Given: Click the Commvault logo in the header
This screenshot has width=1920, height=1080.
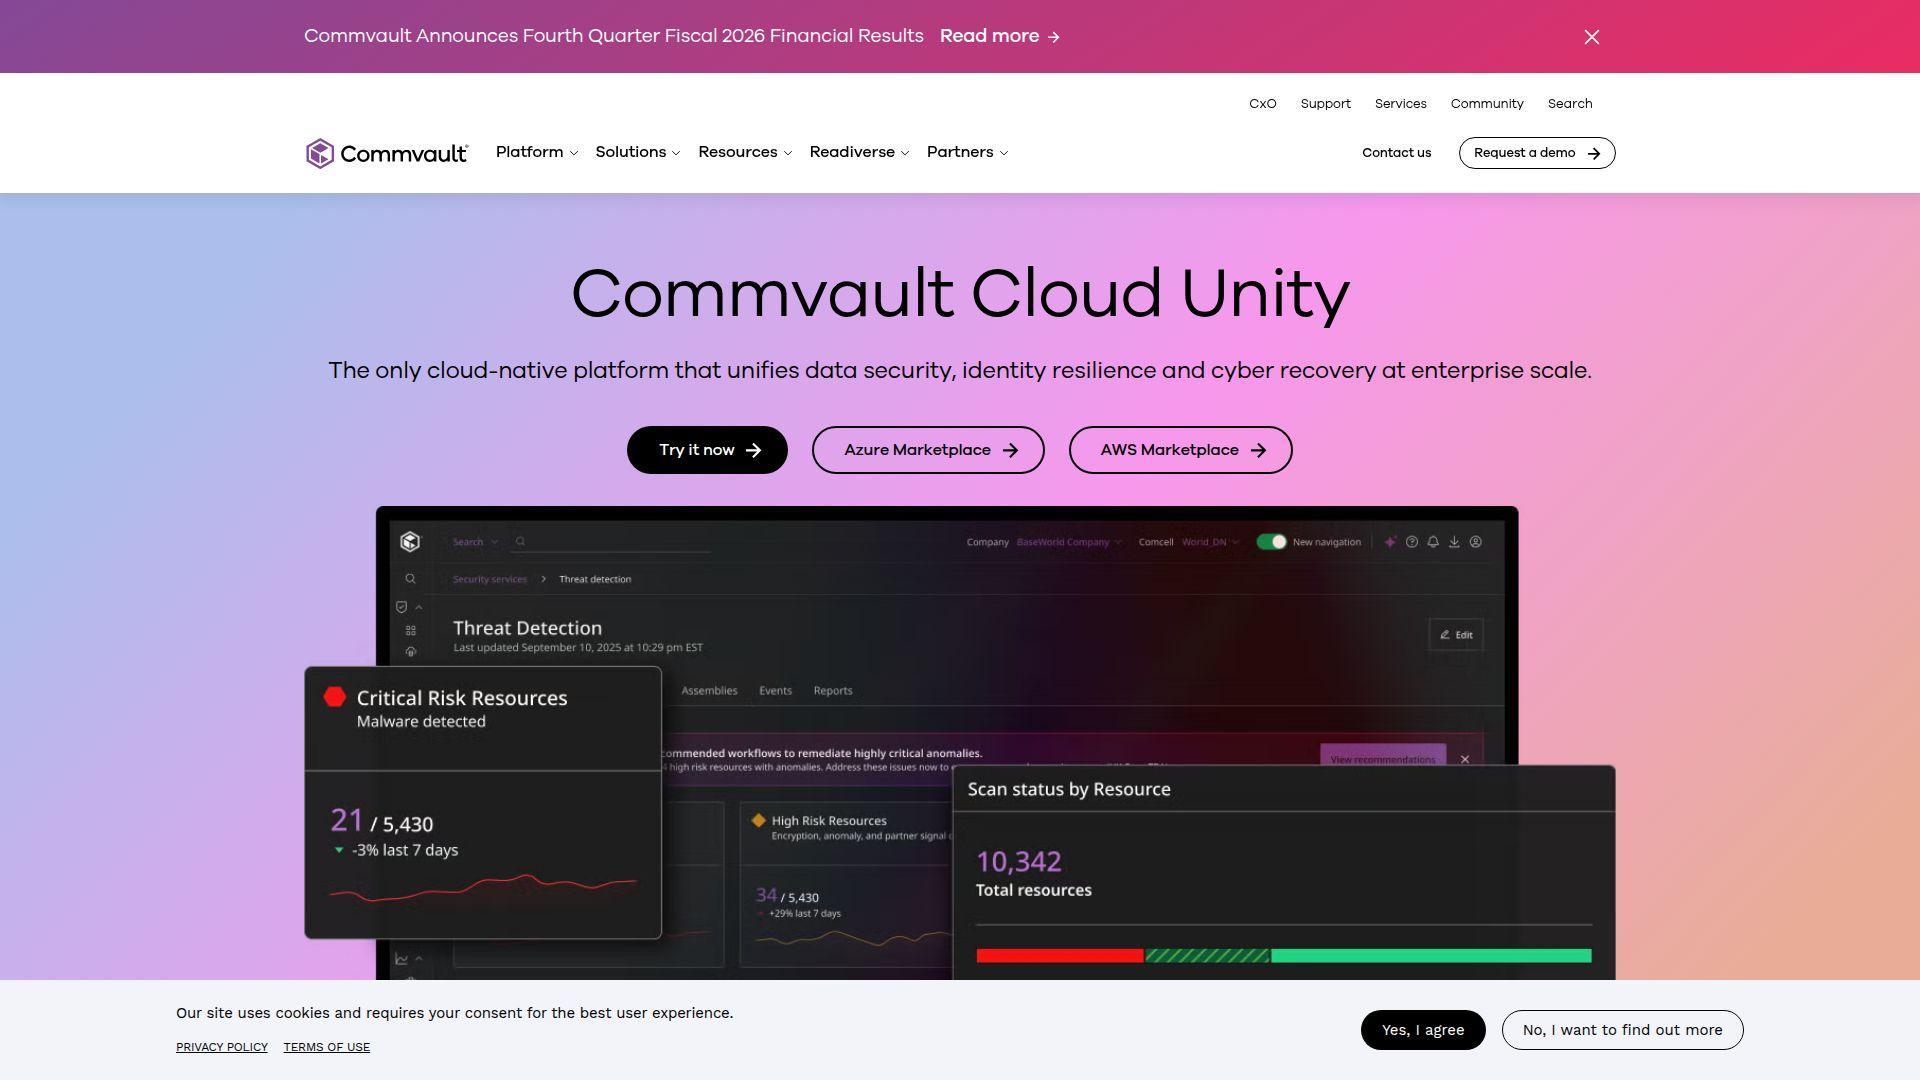Looking at the screenshot, I should coord(387,153).
